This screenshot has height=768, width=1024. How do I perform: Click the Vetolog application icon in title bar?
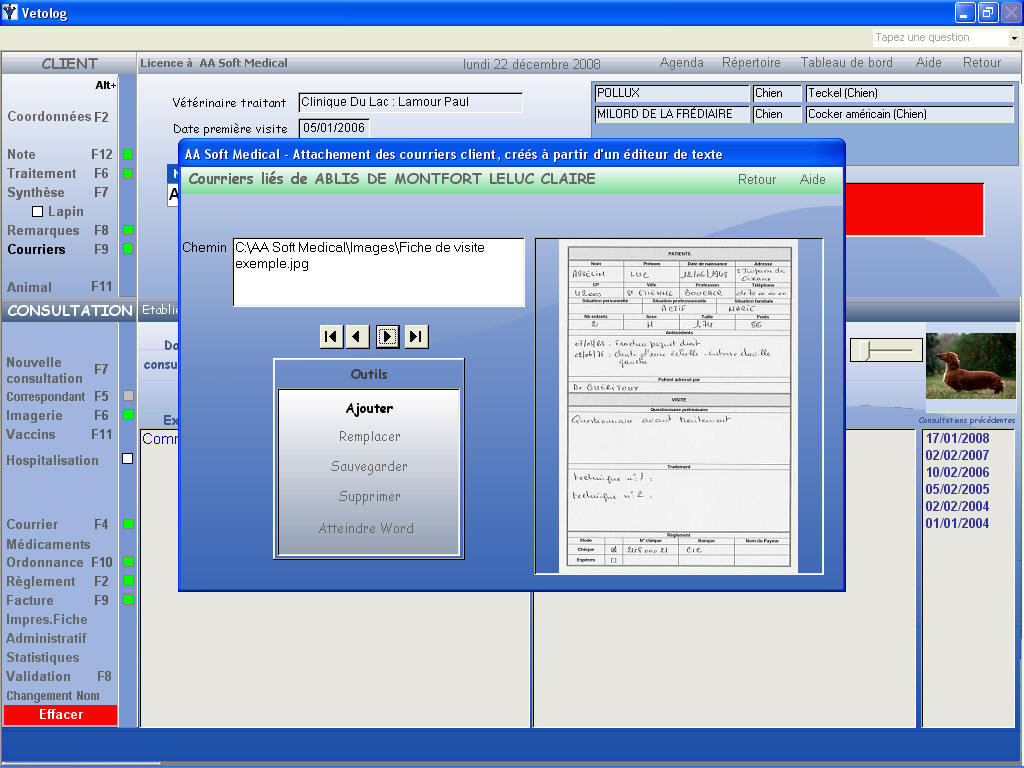[10, 12]
